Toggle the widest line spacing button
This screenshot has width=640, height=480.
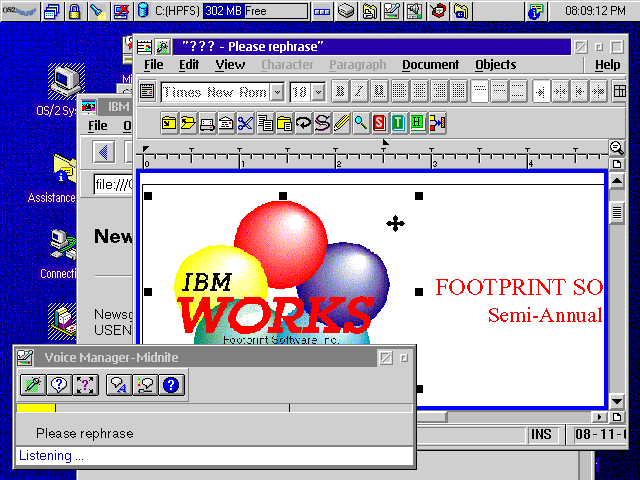point(518,91)
